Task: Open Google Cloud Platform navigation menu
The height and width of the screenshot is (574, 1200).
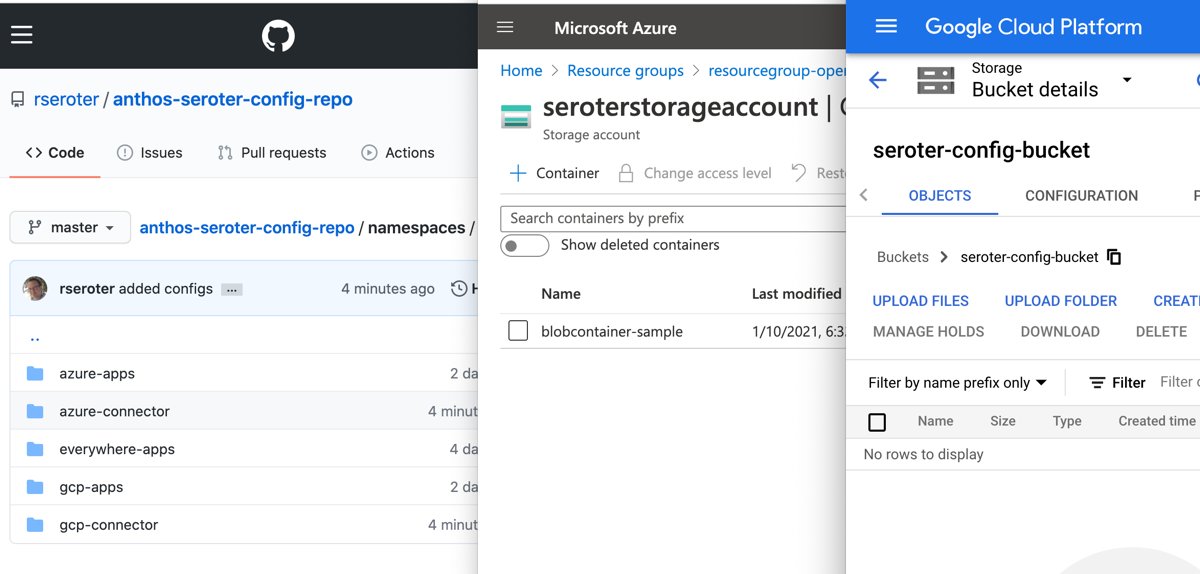Action: click(886, 27)
